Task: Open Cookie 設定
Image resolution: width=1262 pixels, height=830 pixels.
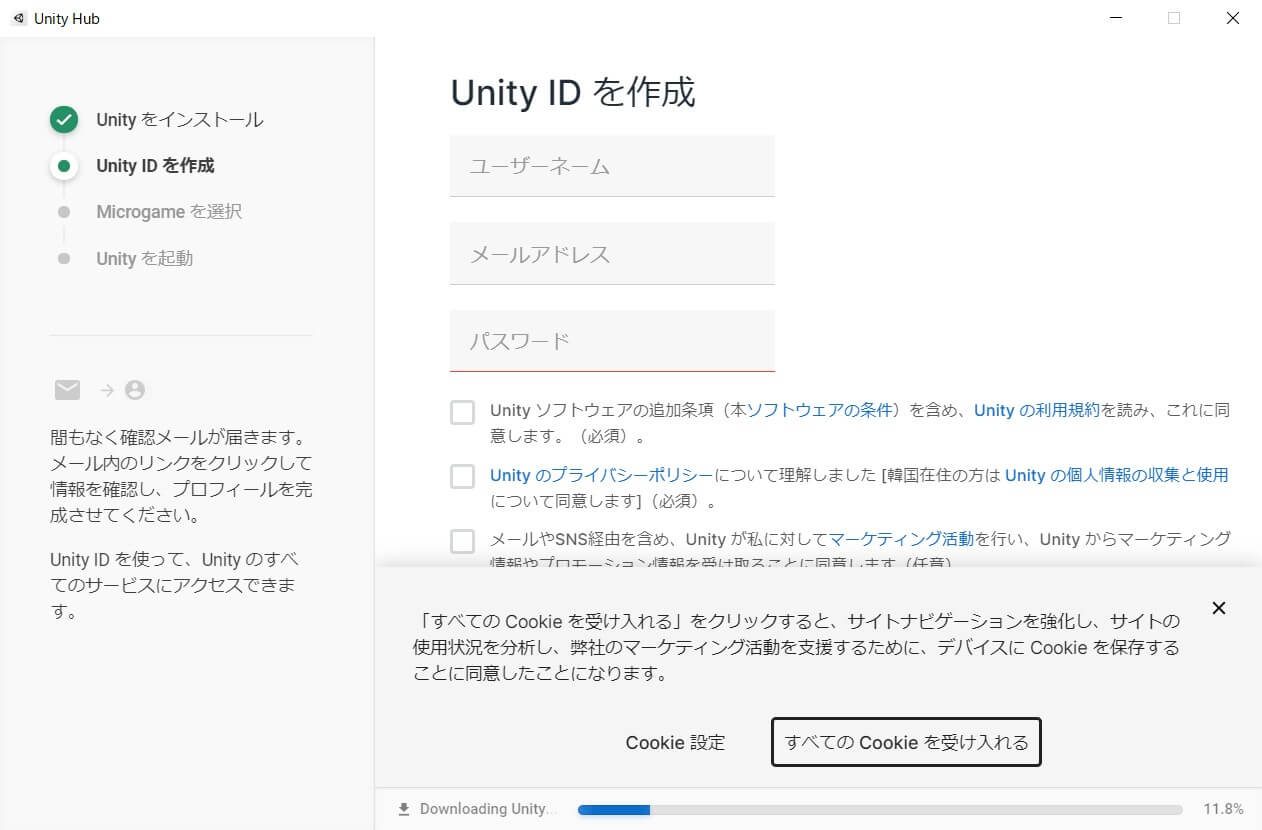Action: [x=675, y=742]
